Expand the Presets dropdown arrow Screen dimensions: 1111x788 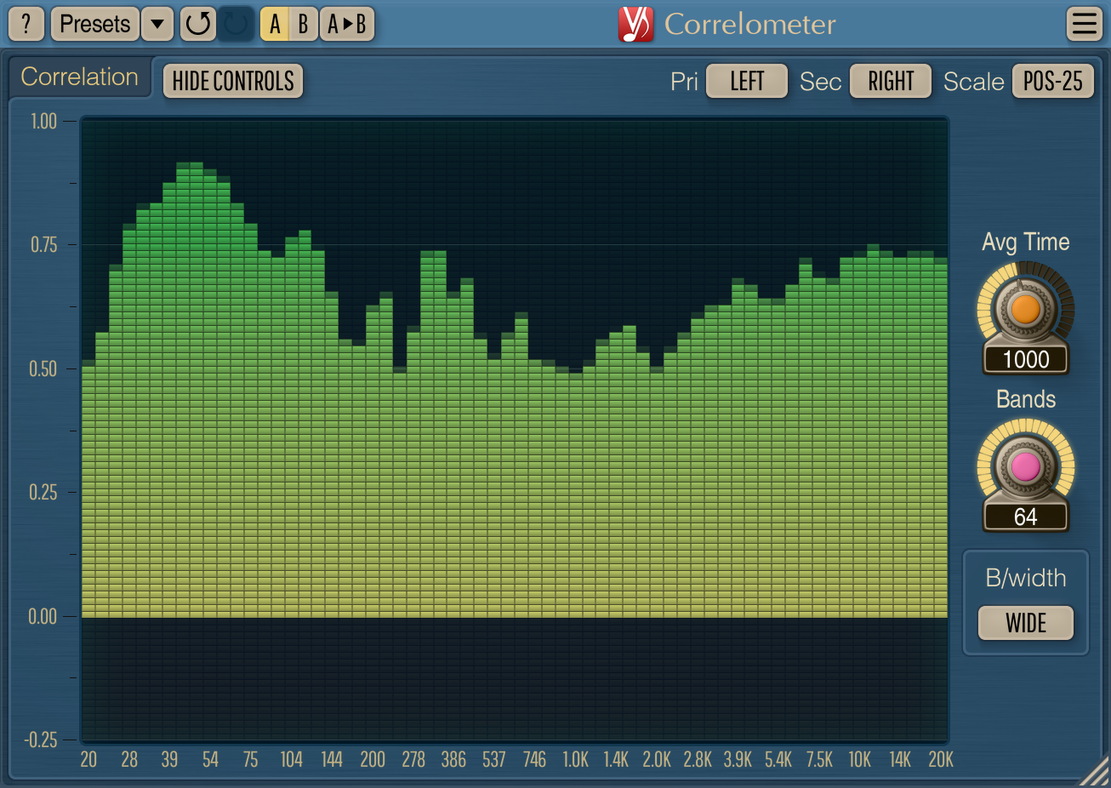[x=157, y=24]
